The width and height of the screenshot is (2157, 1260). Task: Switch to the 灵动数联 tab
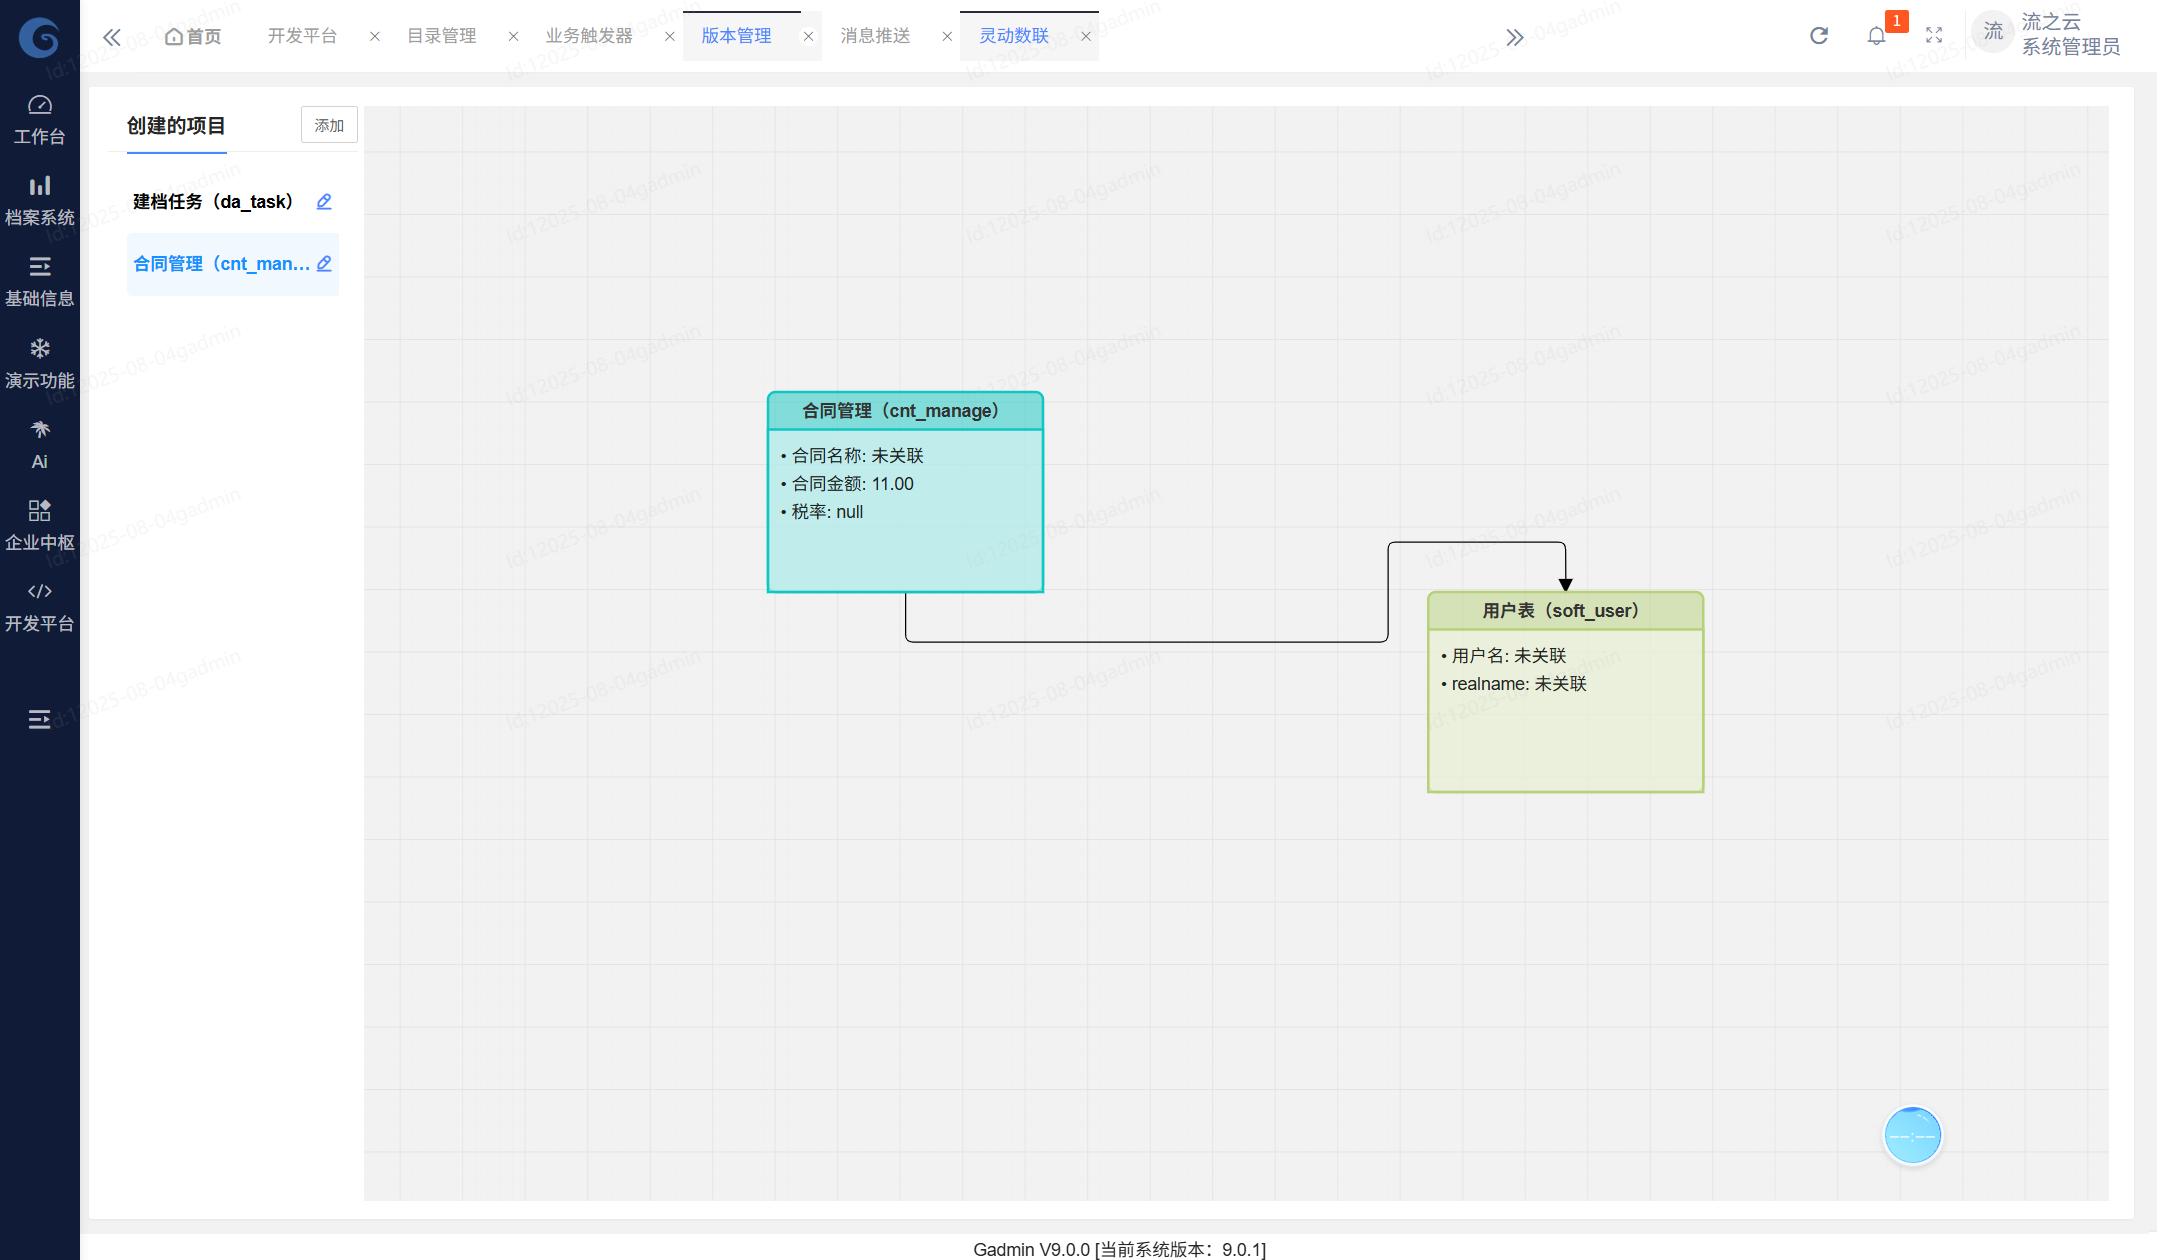click(1014, 36)
